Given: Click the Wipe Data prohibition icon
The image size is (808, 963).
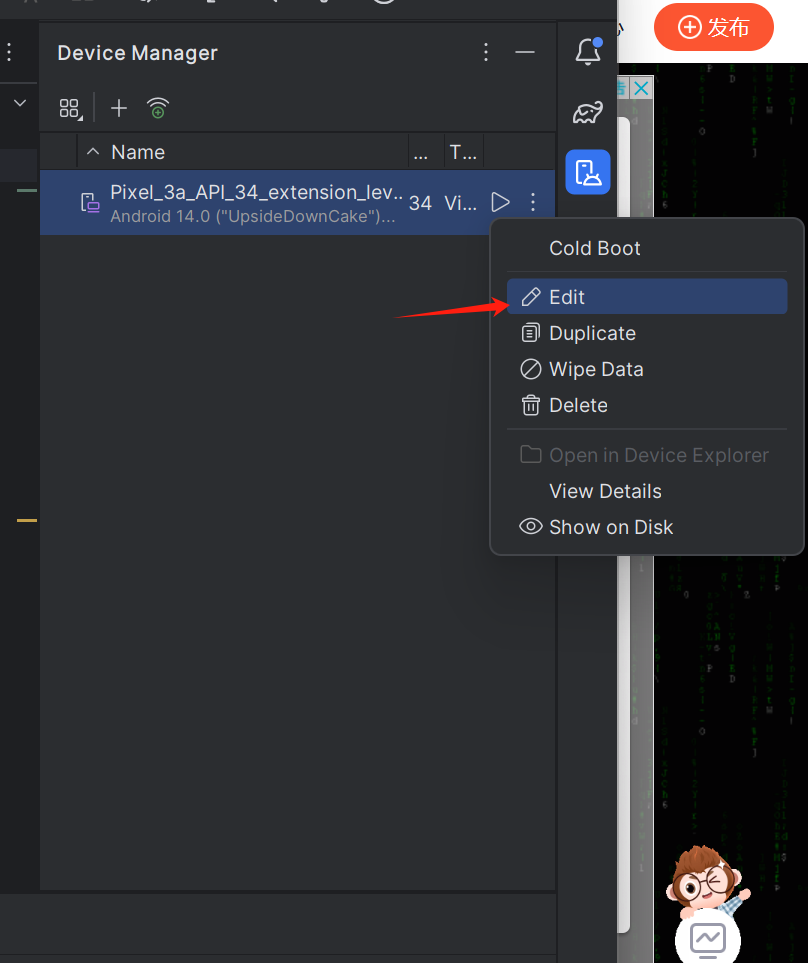Looking at the screenshot, I should pos(530,369).
